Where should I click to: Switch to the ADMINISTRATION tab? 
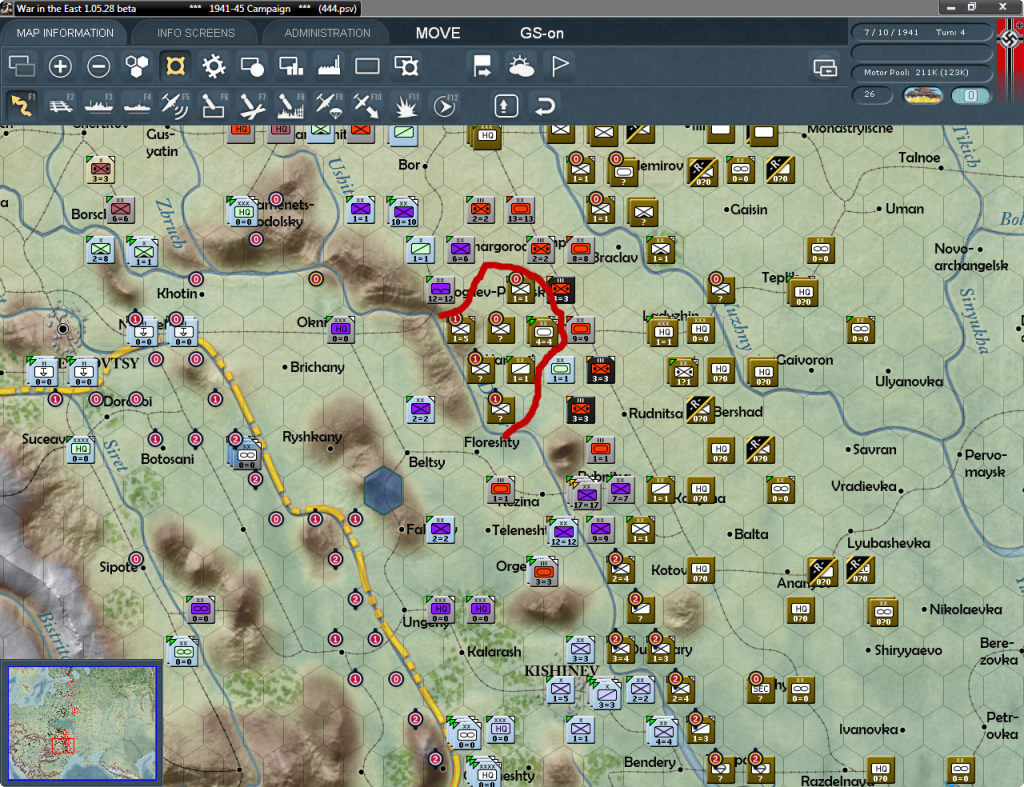327,33
